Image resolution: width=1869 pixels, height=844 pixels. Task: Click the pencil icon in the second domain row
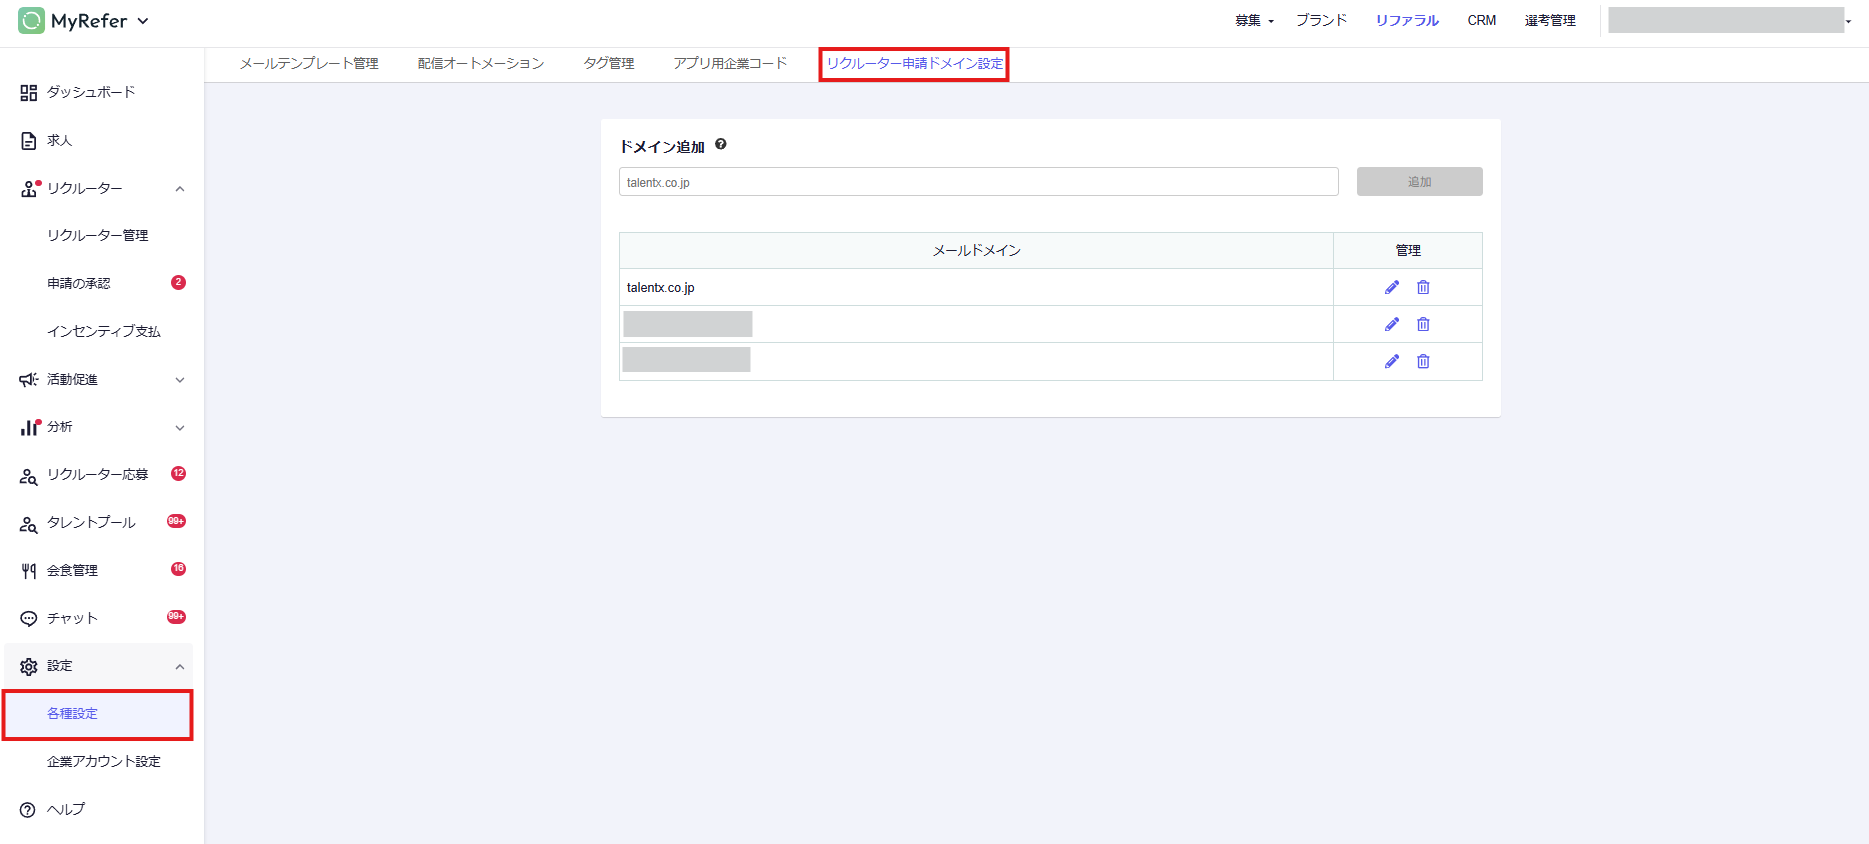(1391, 324)
